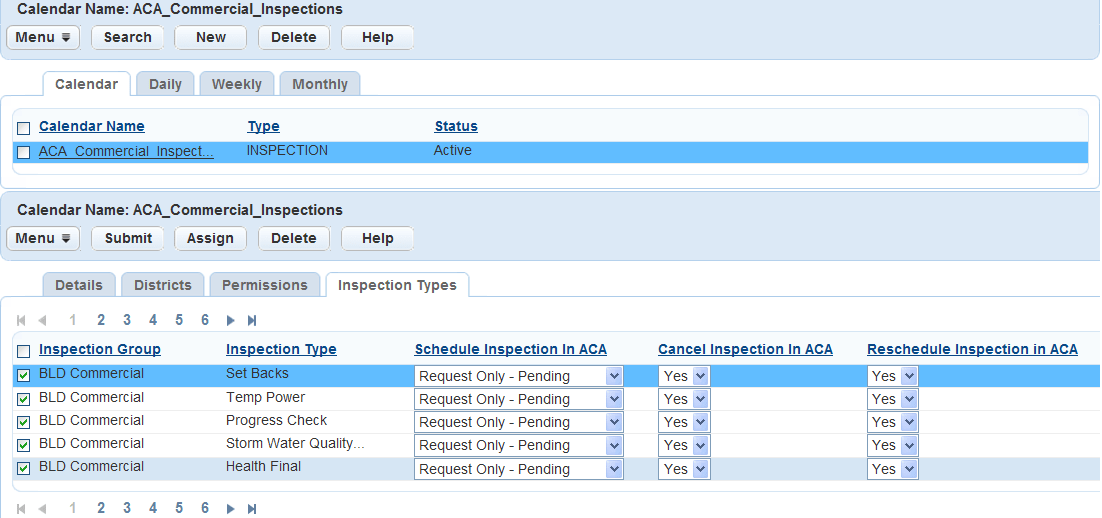Open page 6 in bottom pagination
Image resolution: width=1102 pixels, height=518 pixels.
pos(205,508)
